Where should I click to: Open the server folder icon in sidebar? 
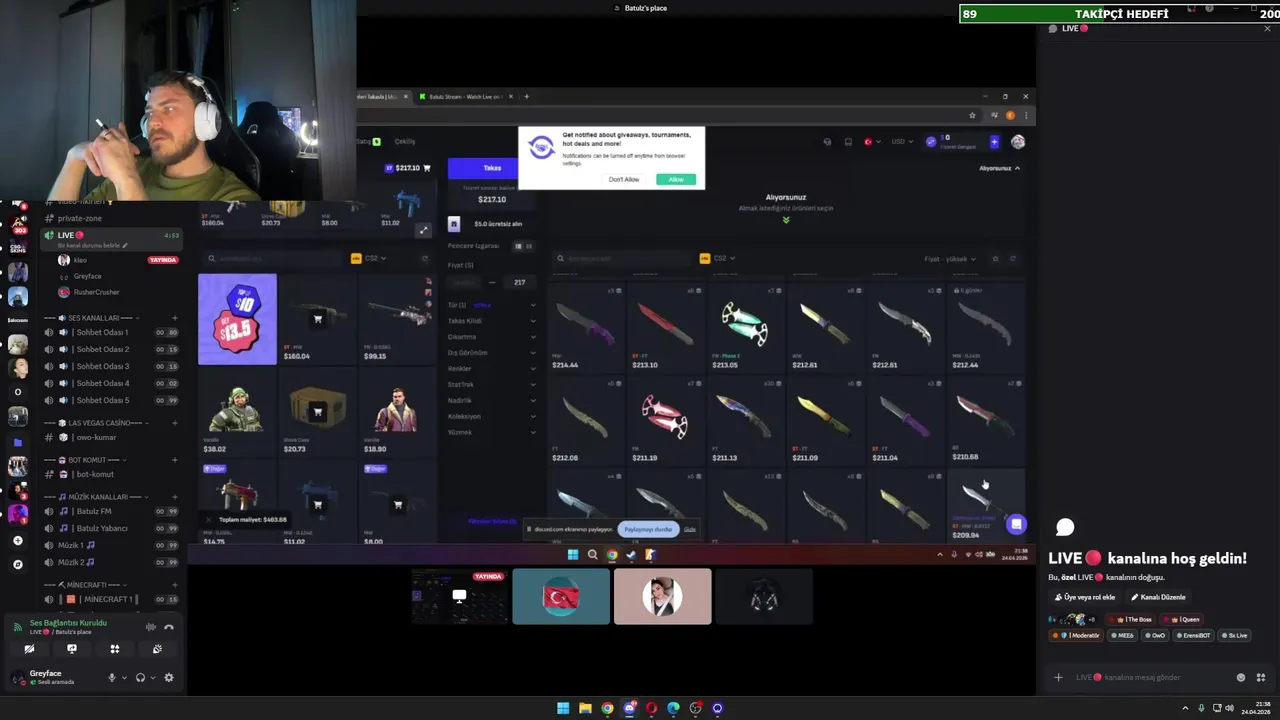pos(17,442)
